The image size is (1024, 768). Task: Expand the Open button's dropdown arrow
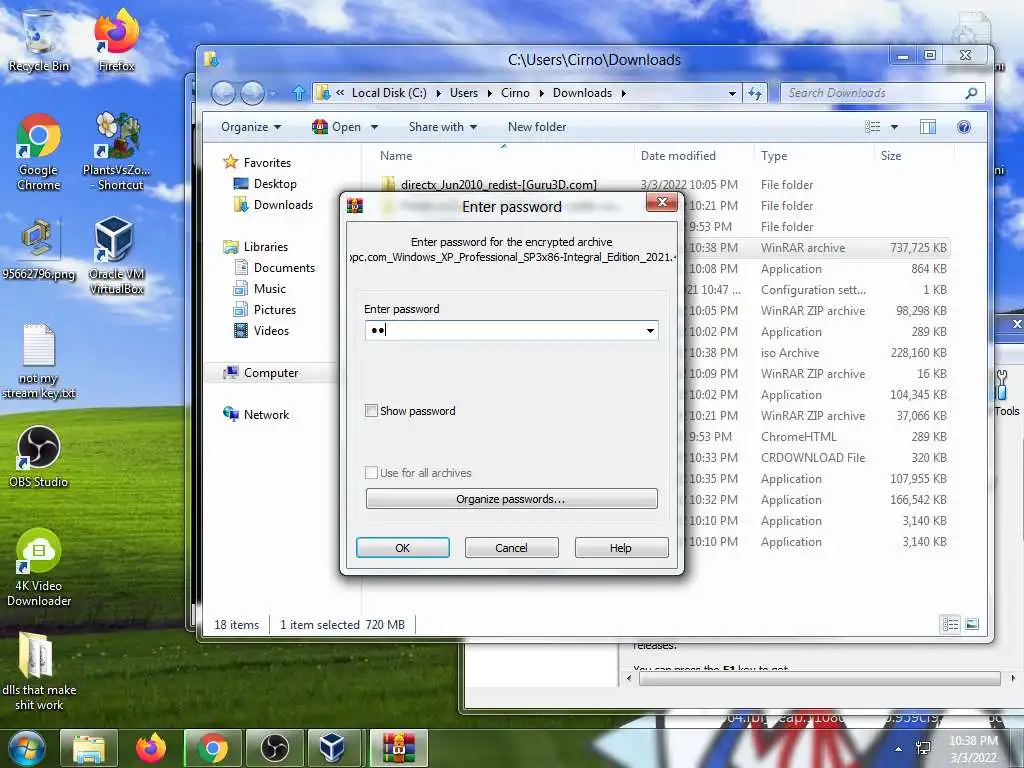coord(374,127)
